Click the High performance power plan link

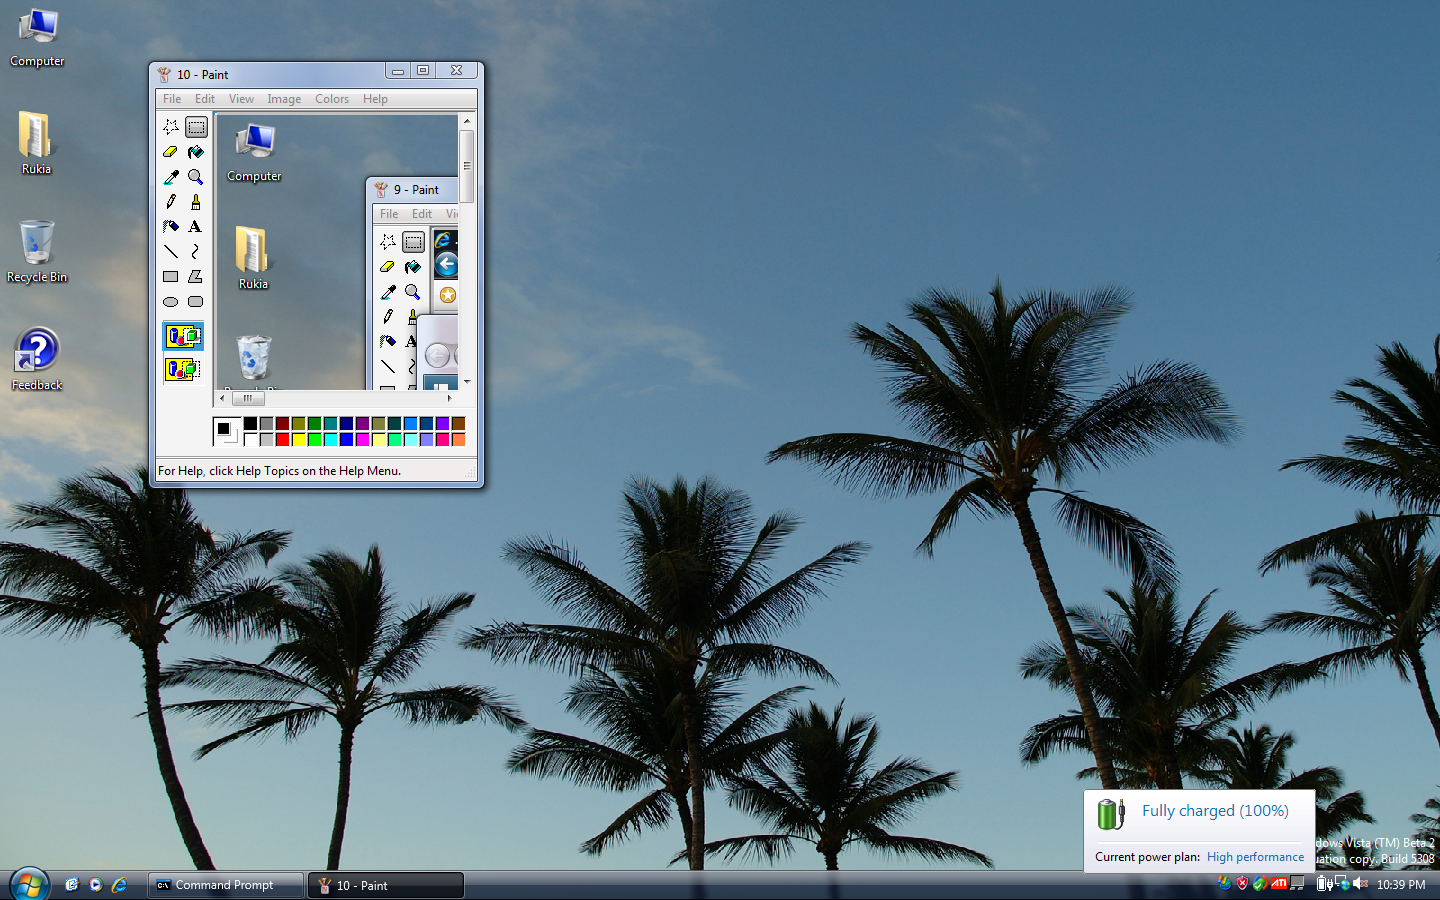(x=1255, y=857)
